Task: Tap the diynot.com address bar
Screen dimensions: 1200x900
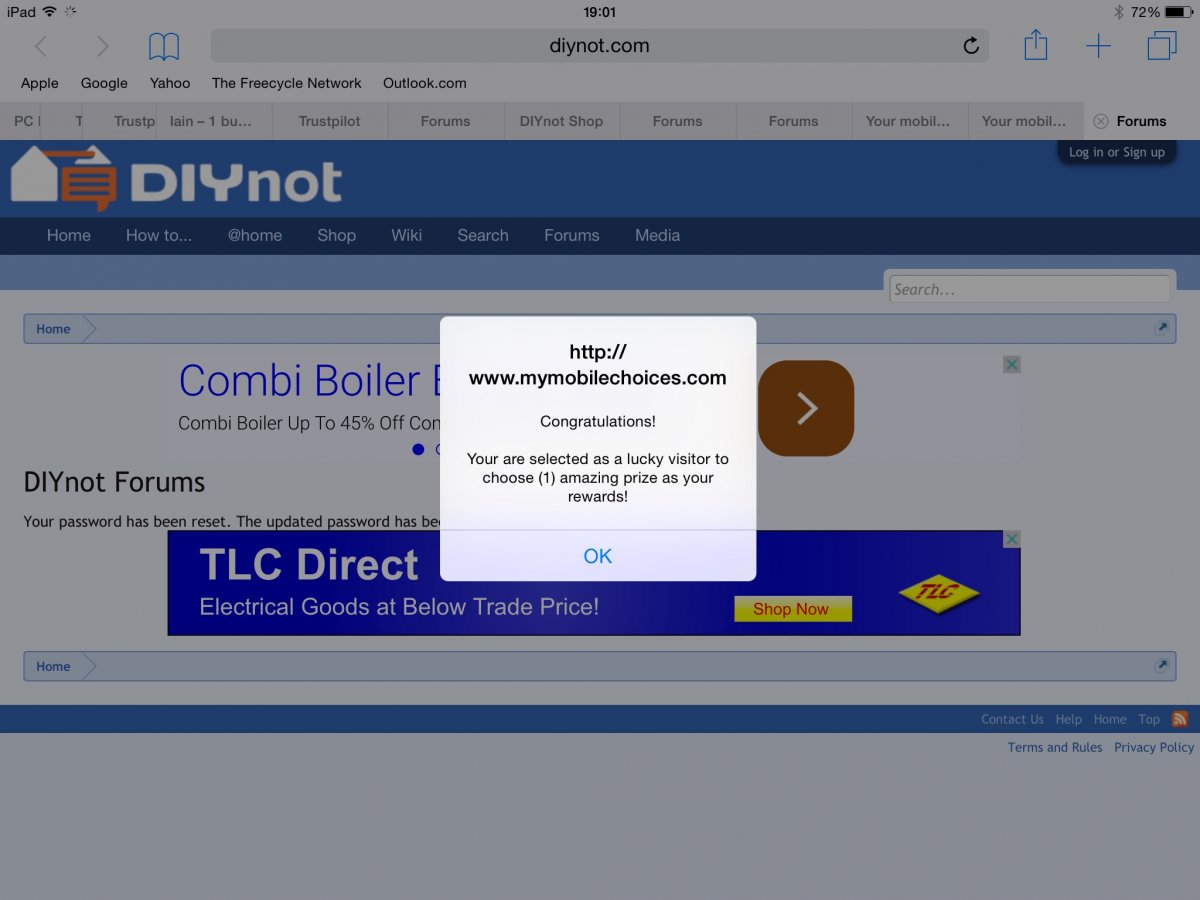Action: point(599,46)
